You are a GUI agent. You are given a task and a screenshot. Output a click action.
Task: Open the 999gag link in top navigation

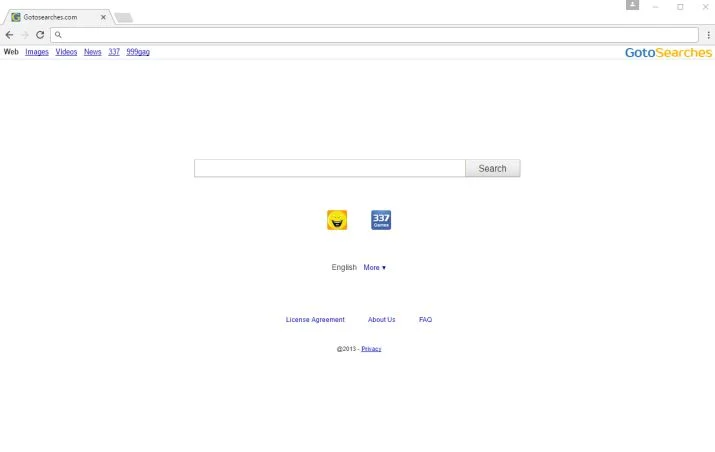(x=138, y=52)
